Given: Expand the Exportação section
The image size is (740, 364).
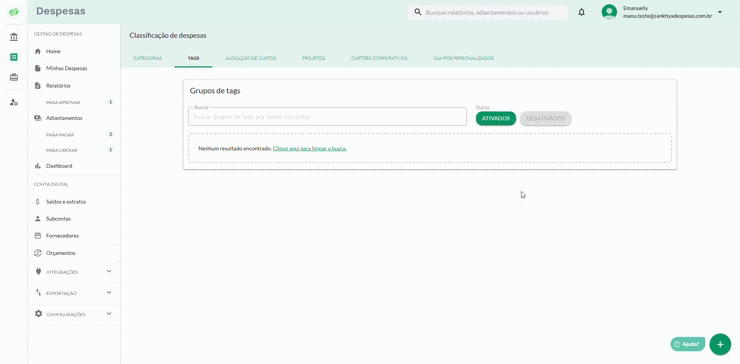Looking at the screenshot, I should pyautogui.click(x=109, y=293).
